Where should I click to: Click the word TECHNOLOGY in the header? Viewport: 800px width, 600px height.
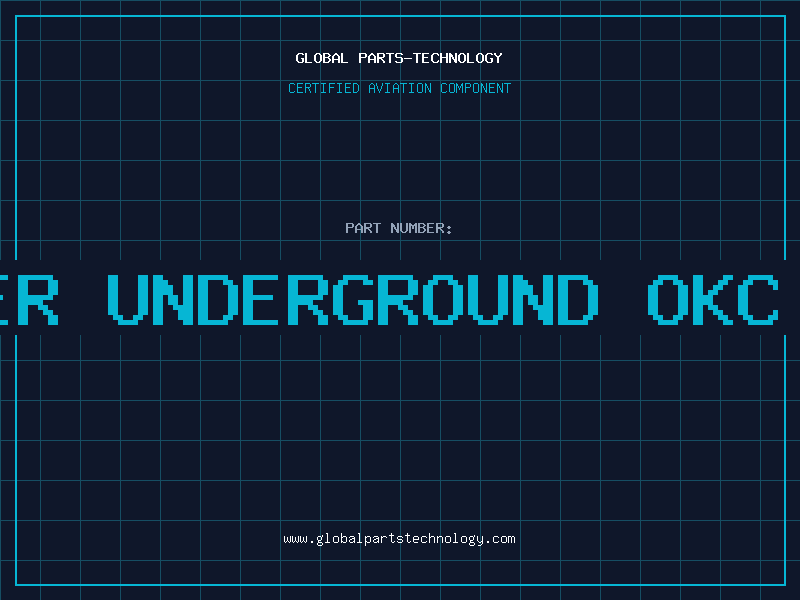(457, 58)
